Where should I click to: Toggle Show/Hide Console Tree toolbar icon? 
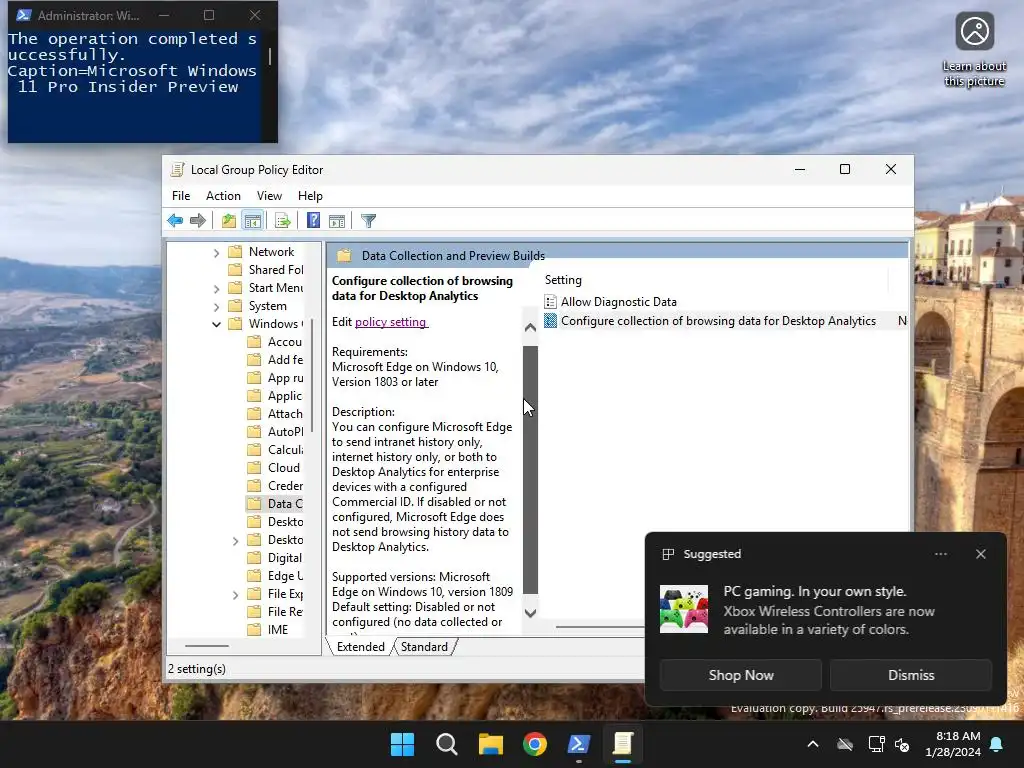coord(253,221)
